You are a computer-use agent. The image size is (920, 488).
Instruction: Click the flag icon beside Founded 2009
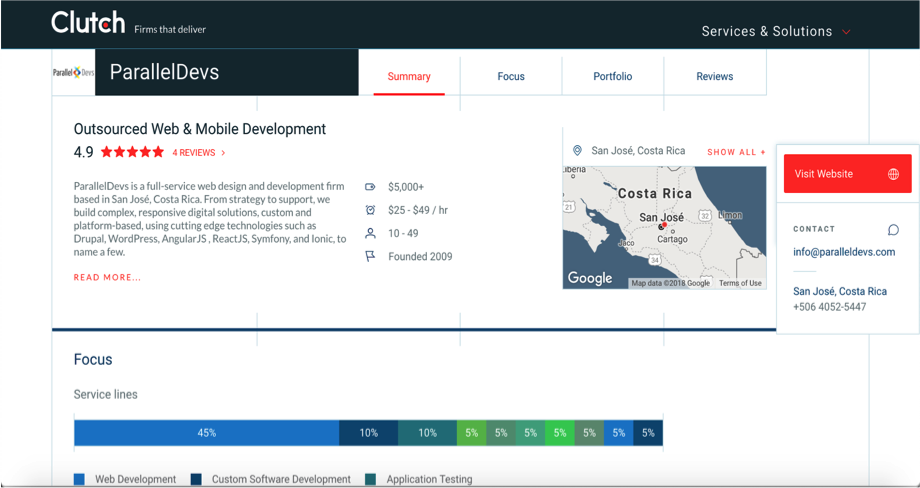click(370, 256)
